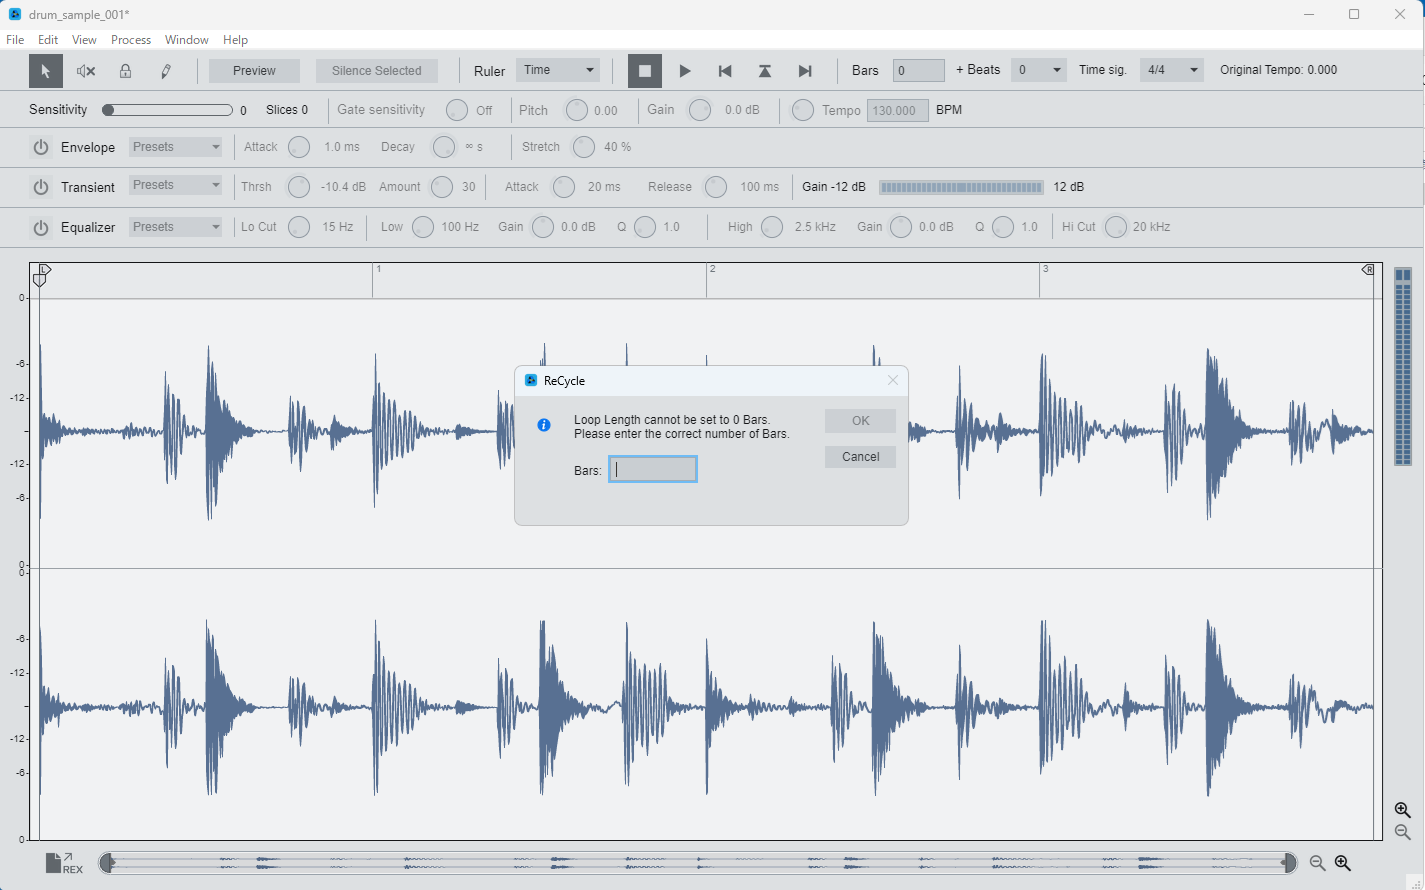Open the Time sig. 4/4 dropdown
Image resolution: width=1425 pixels, height=890 pixels.
(x=1172, y=70)
